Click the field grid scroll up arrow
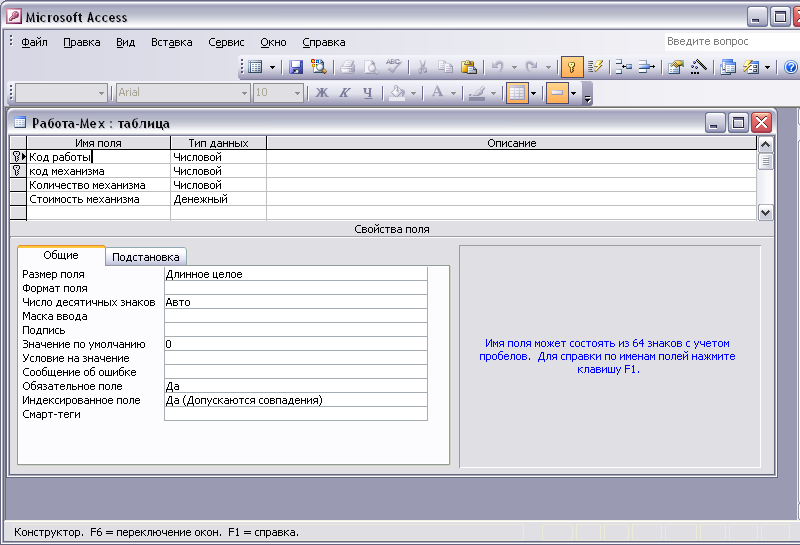The height and width of the screenshot is (545, 800). (x=765, y=144)
